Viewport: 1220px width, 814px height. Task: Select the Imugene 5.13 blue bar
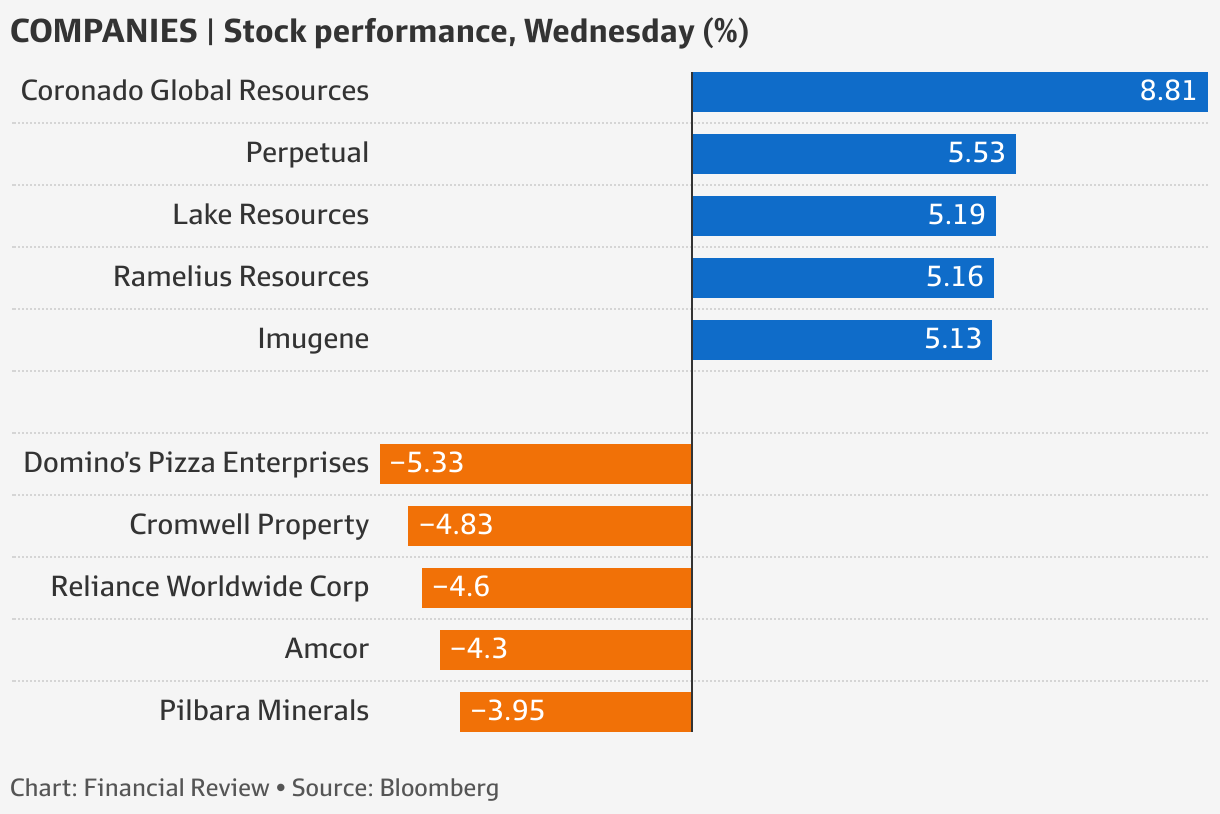coord(841,340)
